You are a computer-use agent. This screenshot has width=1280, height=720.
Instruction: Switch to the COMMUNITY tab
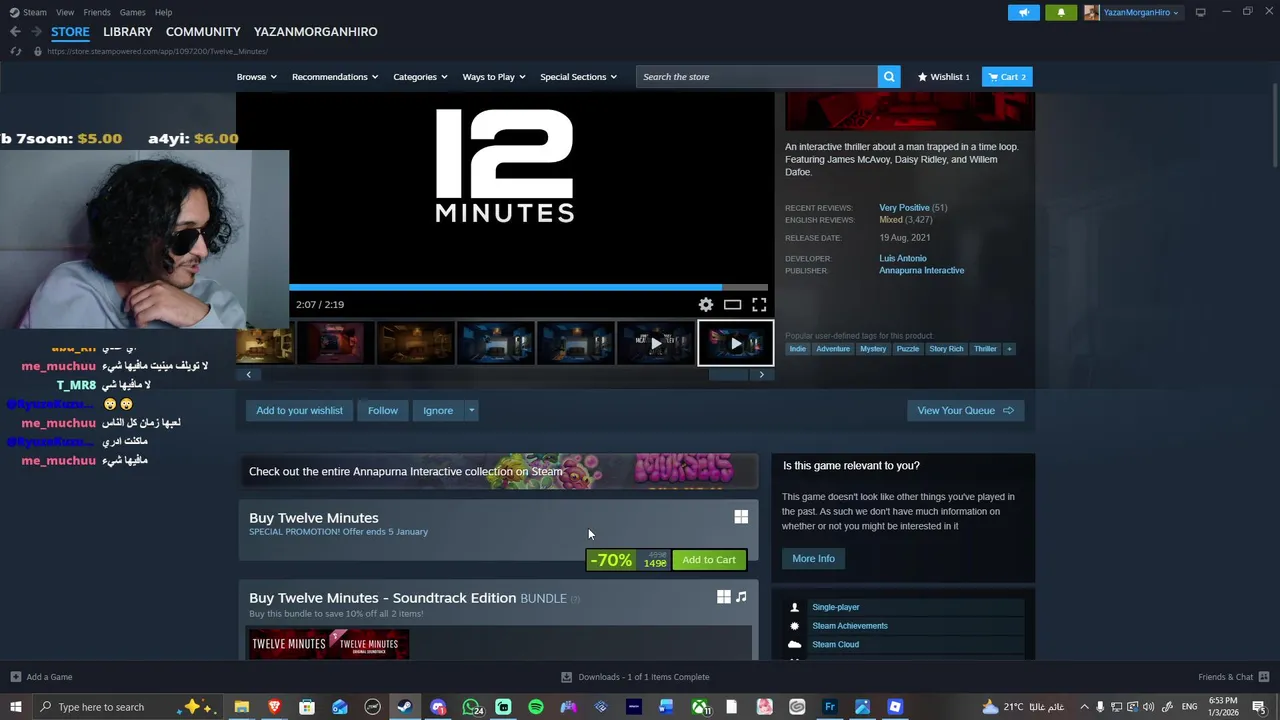(203, 32)
